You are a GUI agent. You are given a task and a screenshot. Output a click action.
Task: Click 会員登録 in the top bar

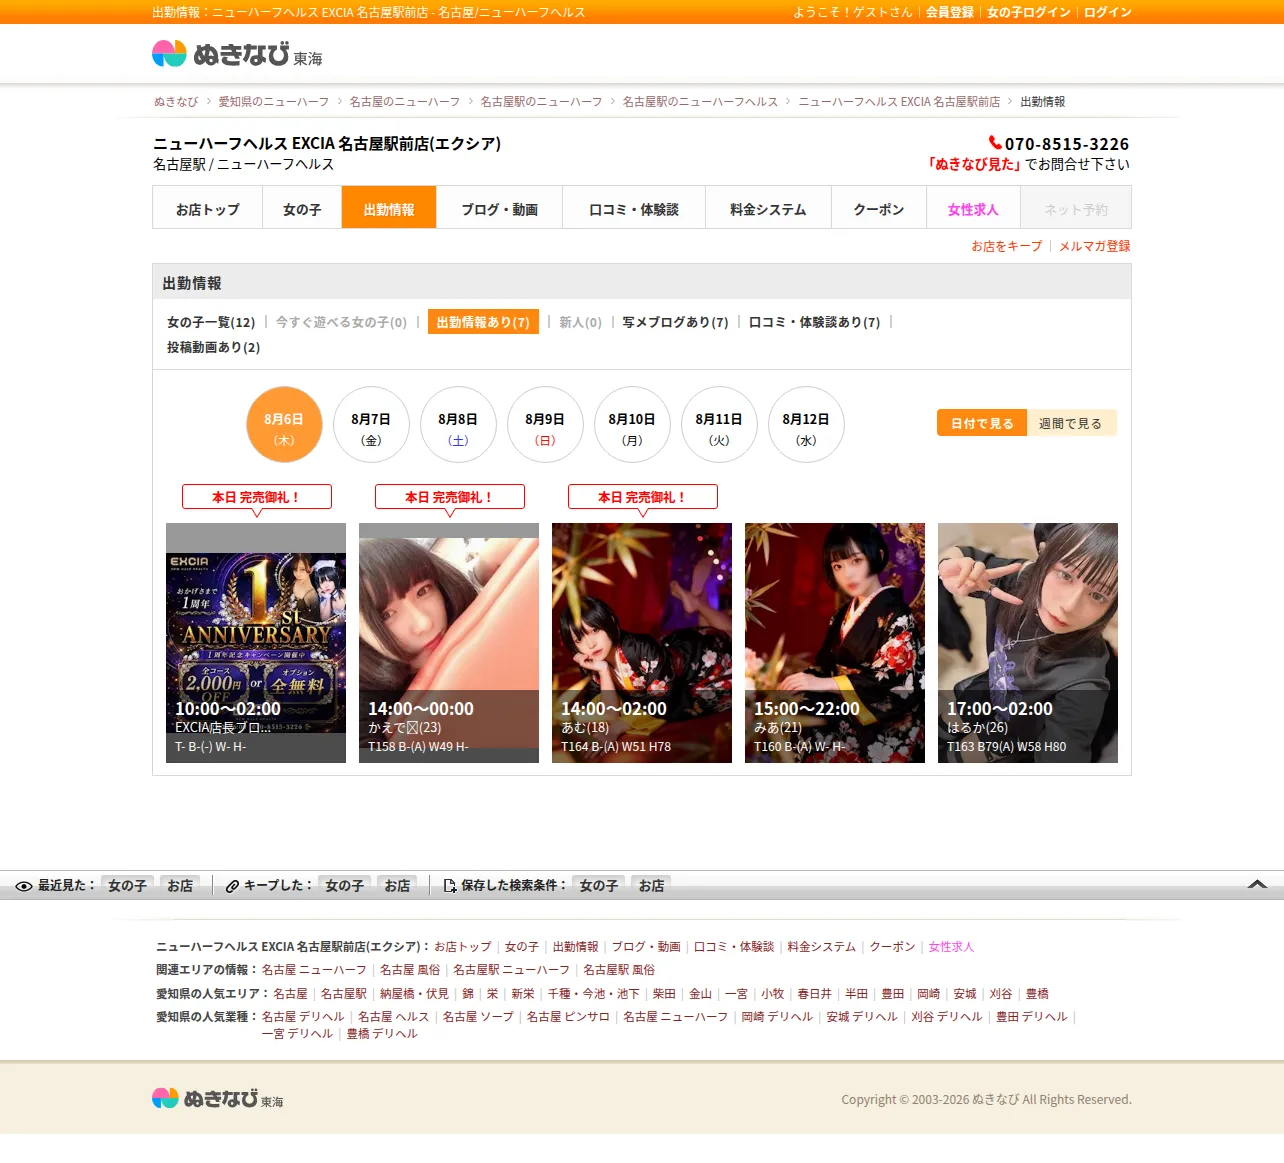pyautogui.click(x=949, y=12)
